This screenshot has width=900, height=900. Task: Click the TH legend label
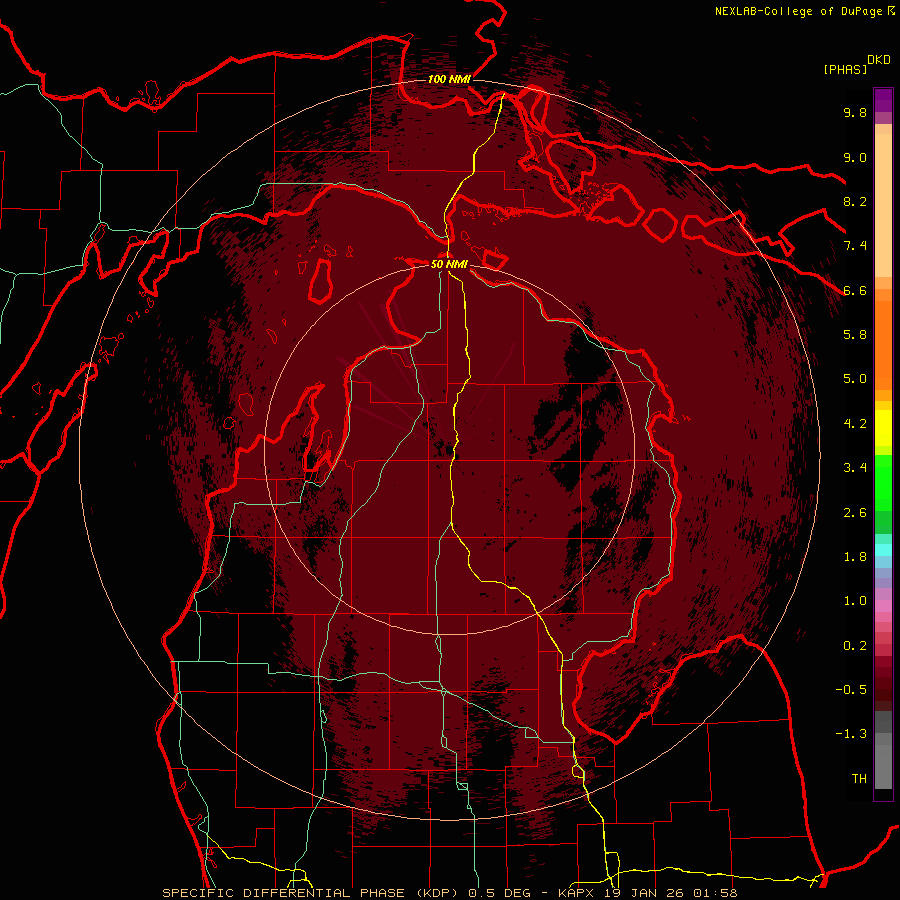tap(859, 779)
